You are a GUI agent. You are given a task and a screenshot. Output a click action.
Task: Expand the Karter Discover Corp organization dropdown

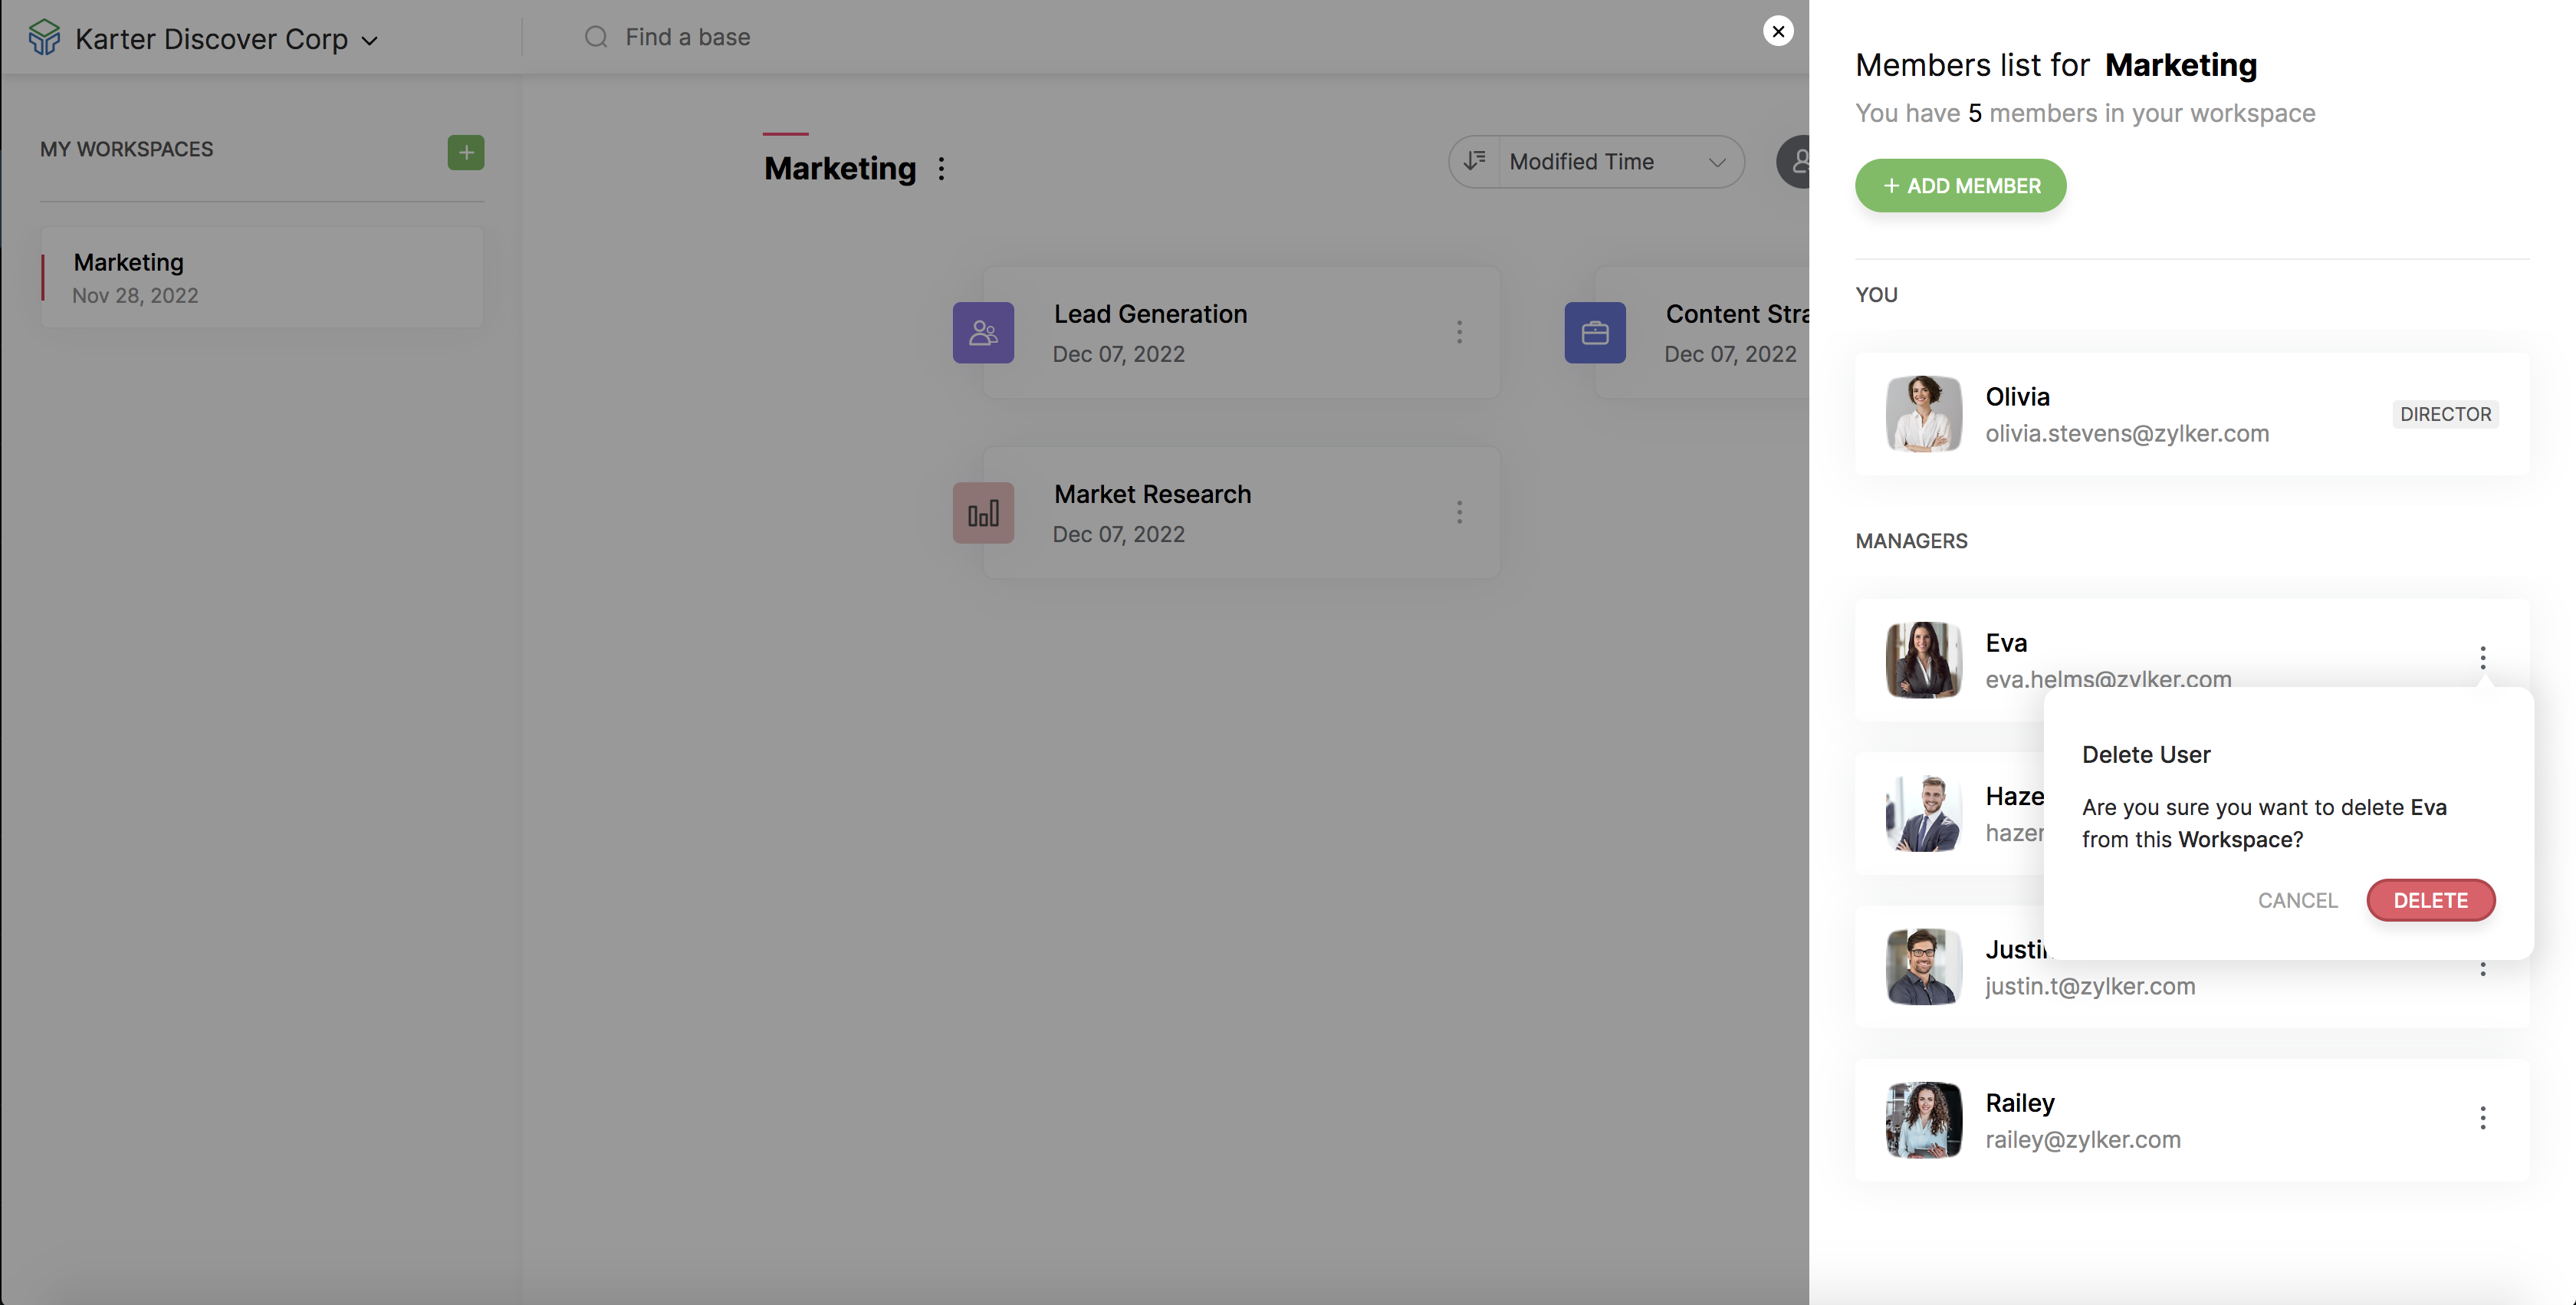369,41
